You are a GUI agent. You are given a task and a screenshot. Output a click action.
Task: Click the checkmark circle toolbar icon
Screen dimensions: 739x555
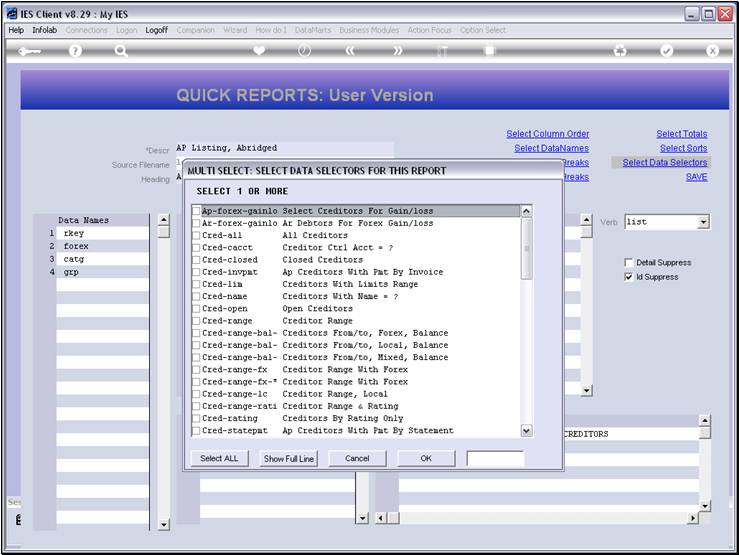pos(666,50)
